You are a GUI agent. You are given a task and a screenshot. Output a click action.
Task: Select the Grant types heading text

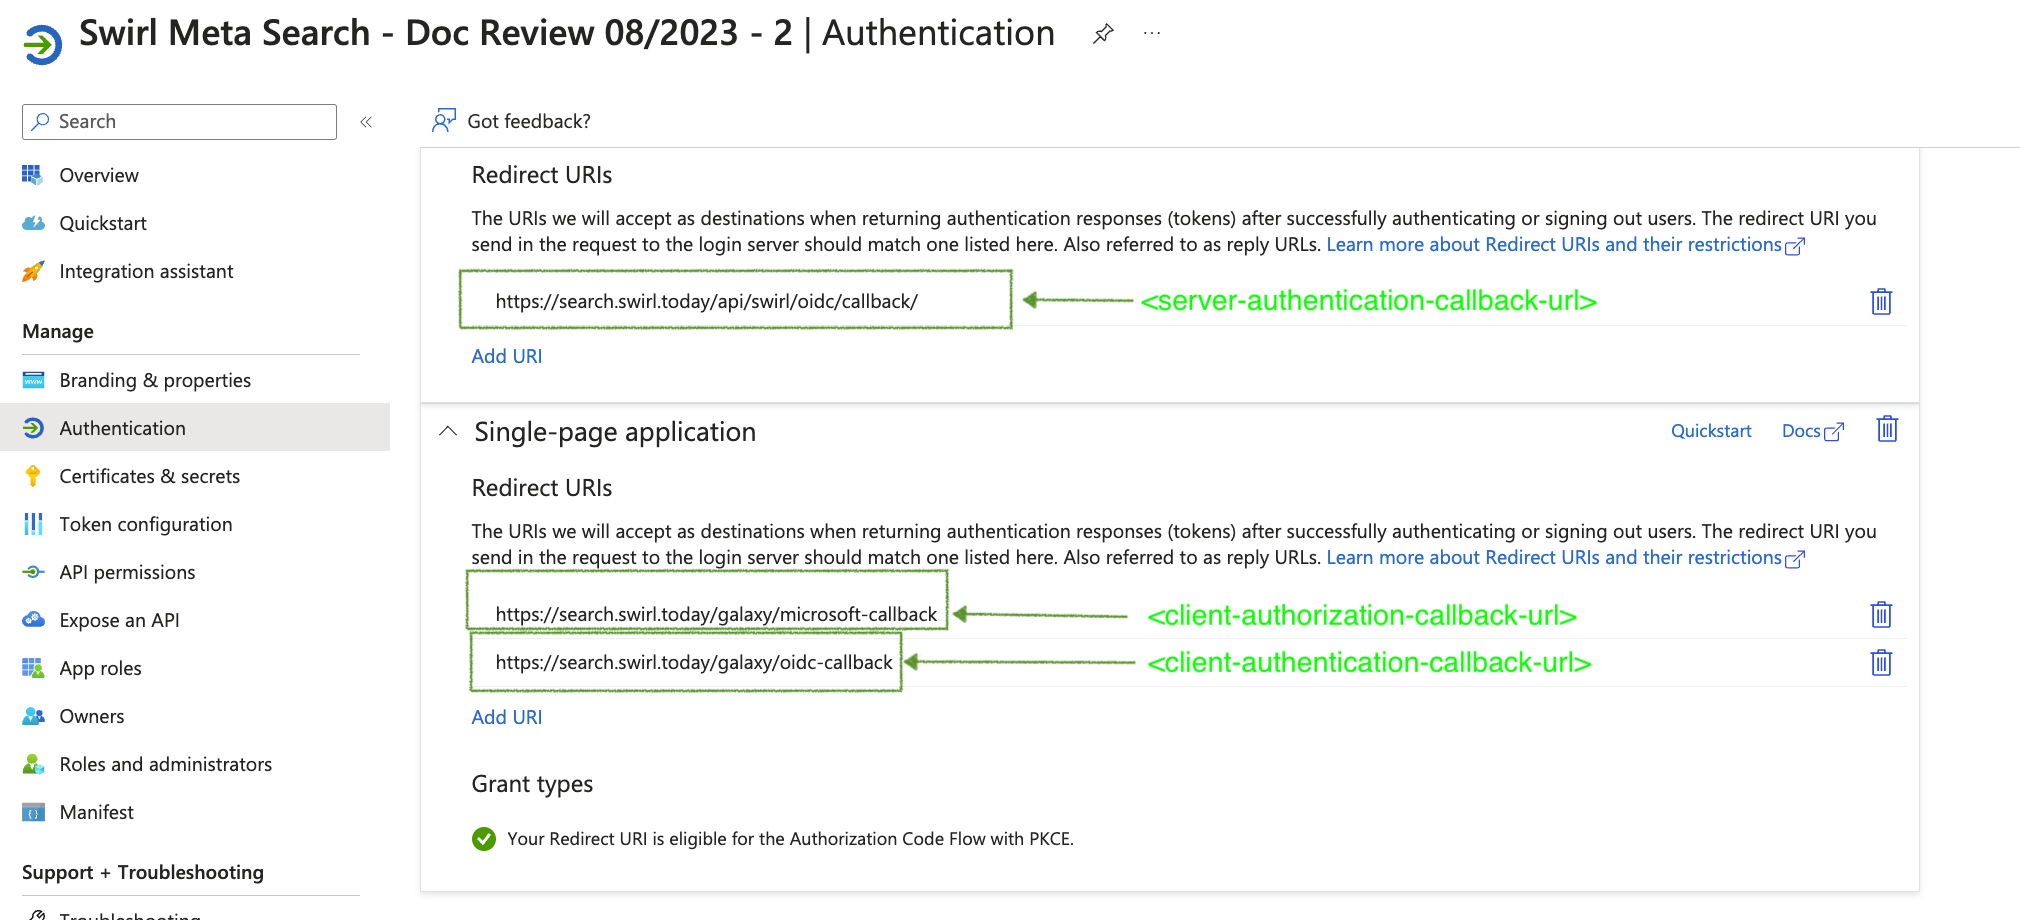coord(532,784)
